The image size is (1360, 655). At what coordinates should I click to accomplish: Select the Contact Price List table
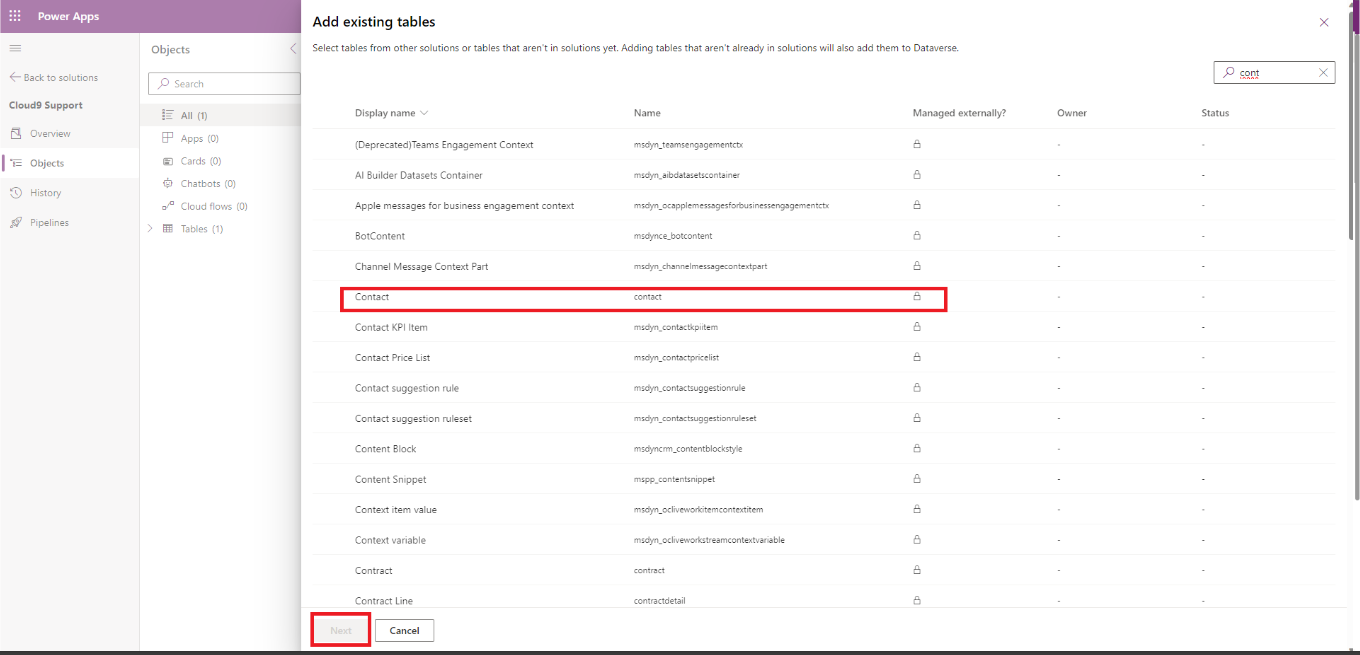point(823,358)
